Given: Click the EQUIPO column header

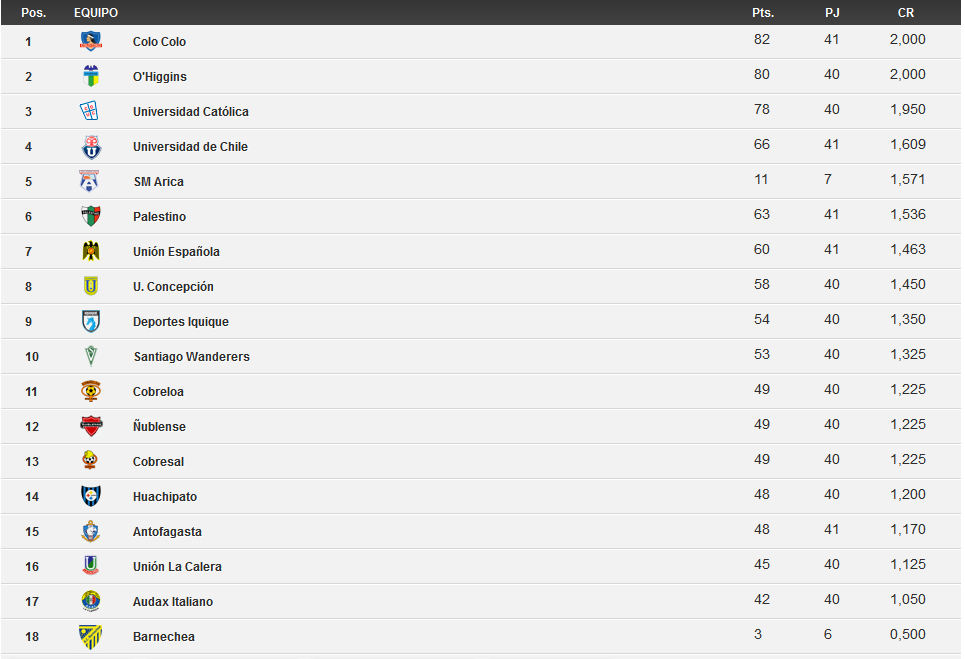Looking at the screenshot, I should (x=96, y=12).
